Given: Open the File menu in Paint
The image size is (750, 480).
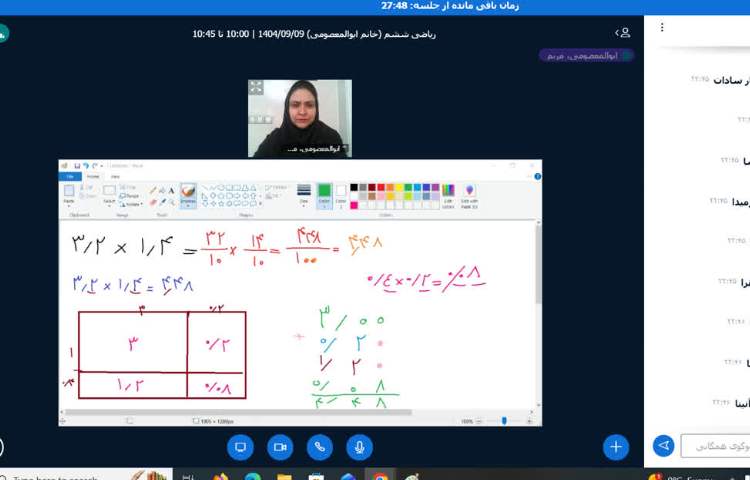Looking at the screenshot, I should [x=70, y=176].
